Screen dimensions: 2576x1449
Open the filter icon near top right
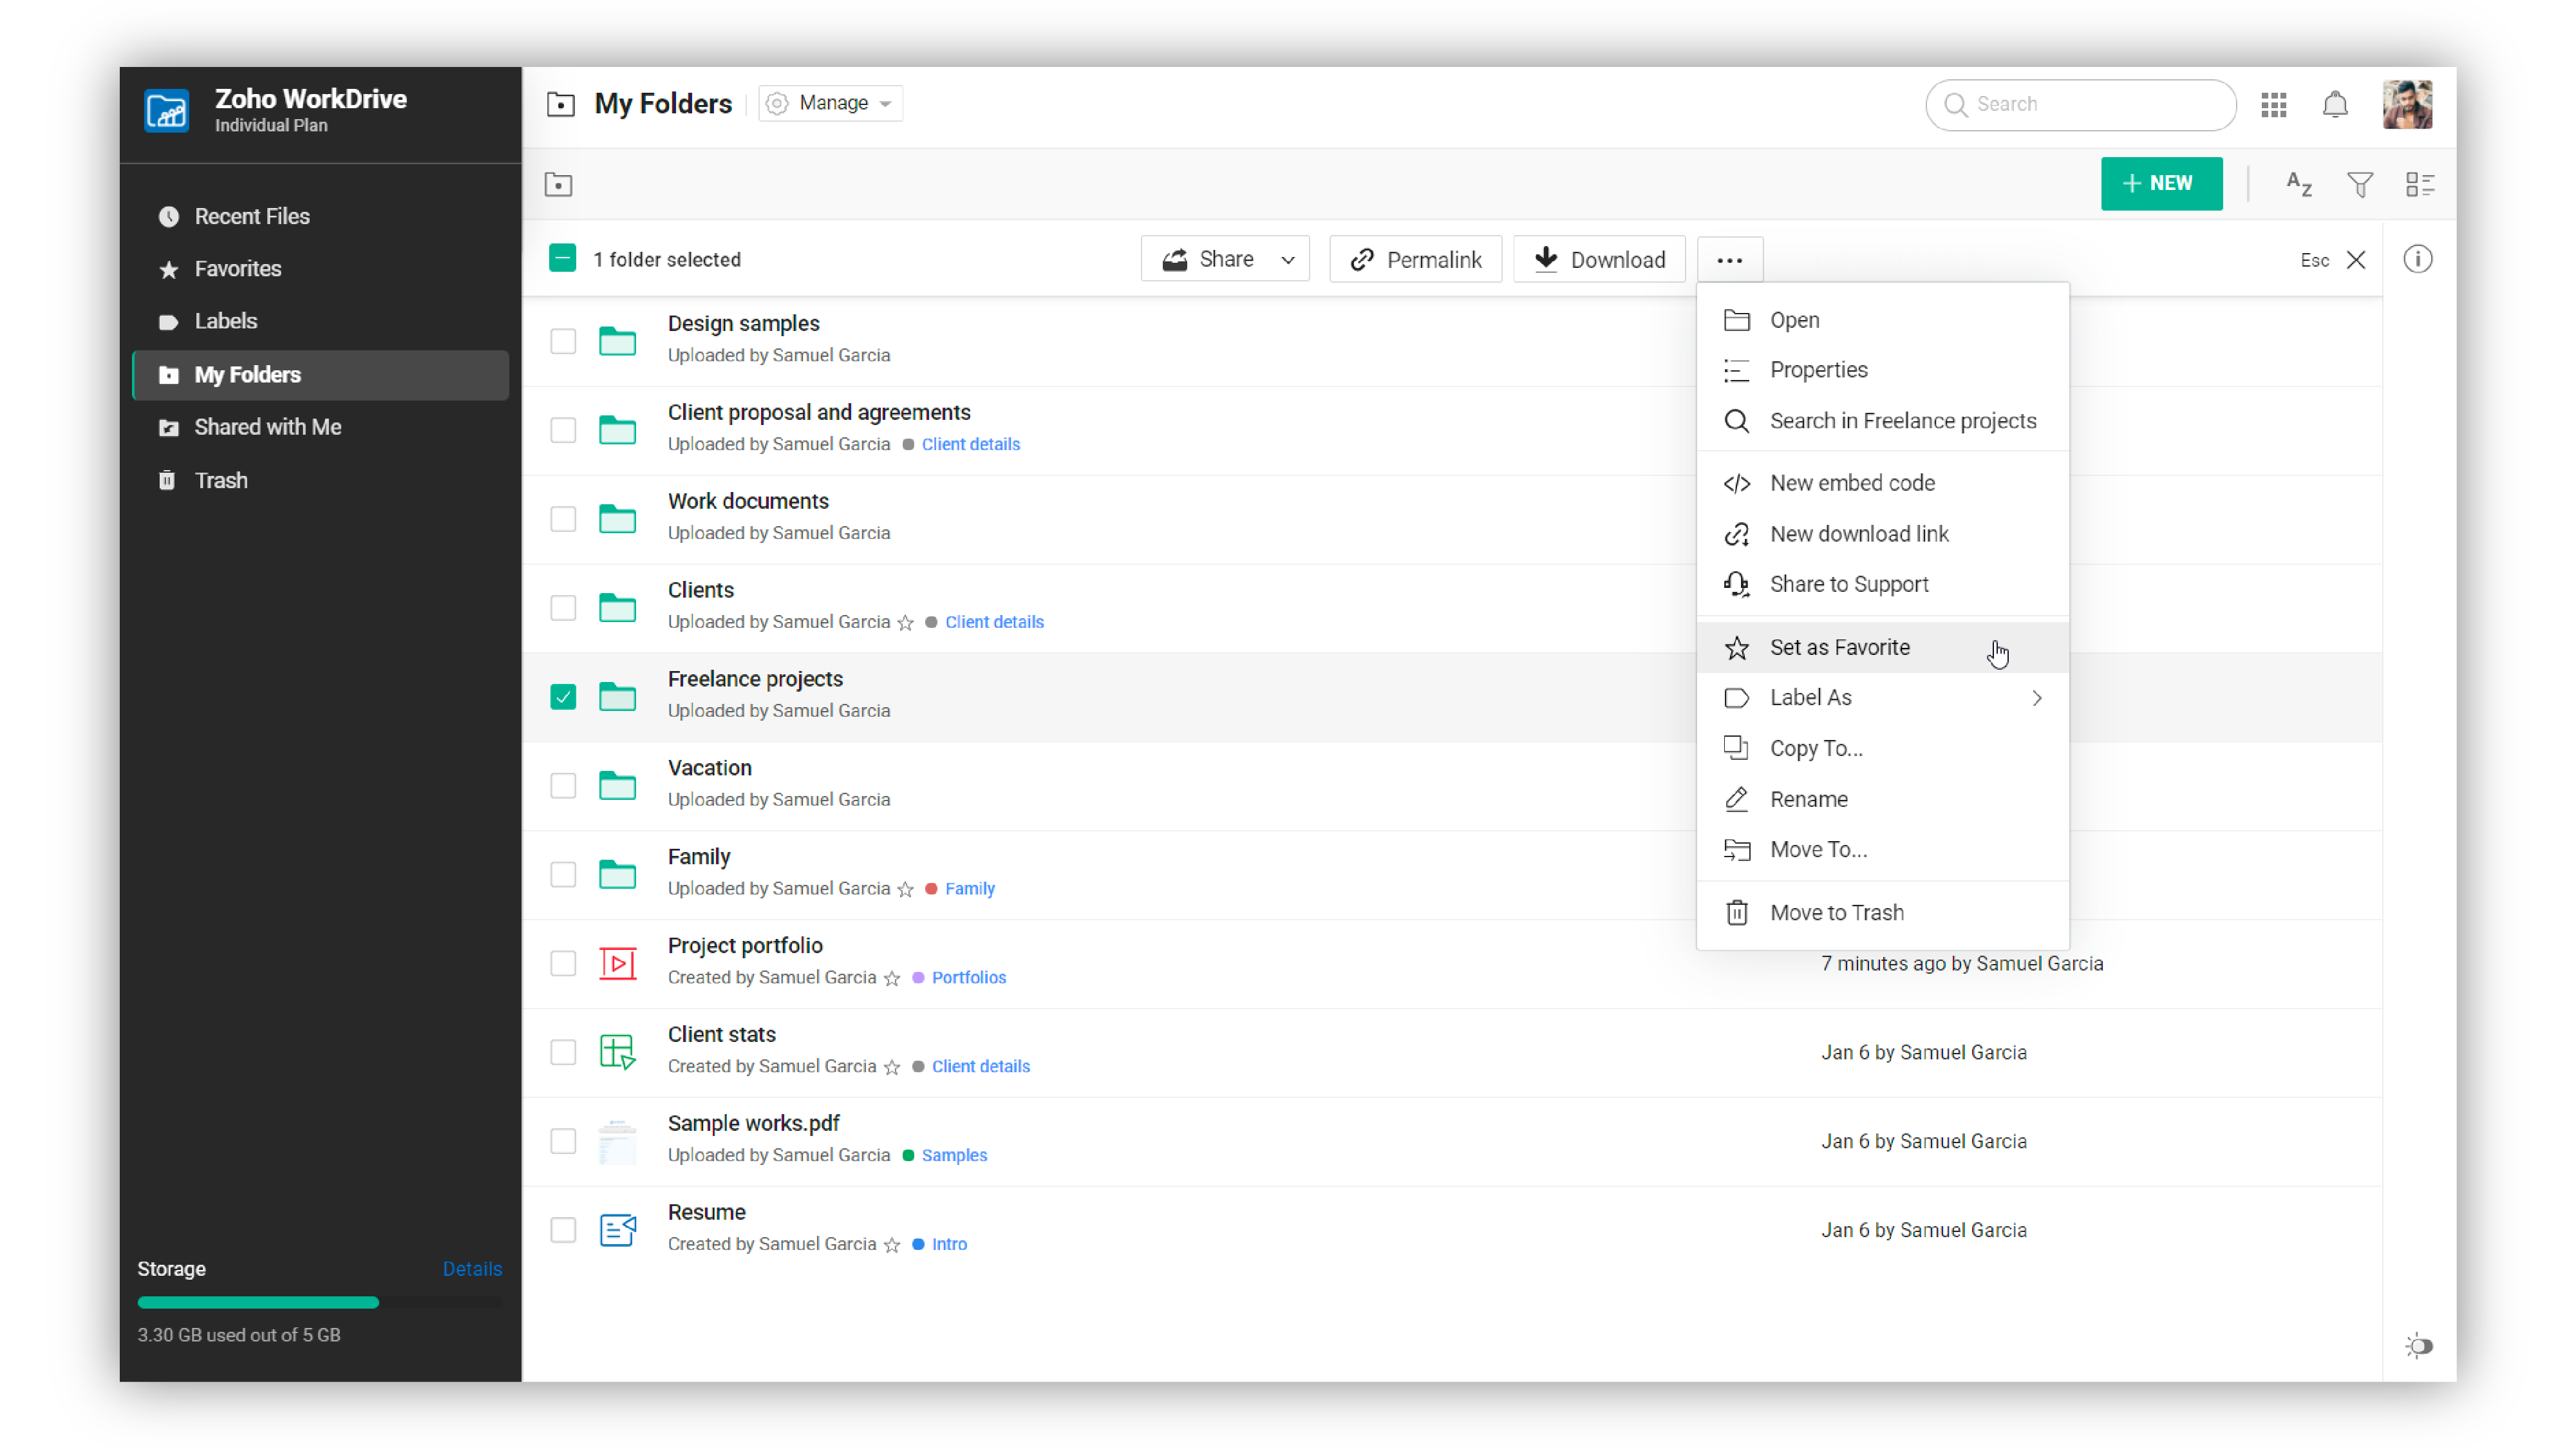tap(2360, 184)
